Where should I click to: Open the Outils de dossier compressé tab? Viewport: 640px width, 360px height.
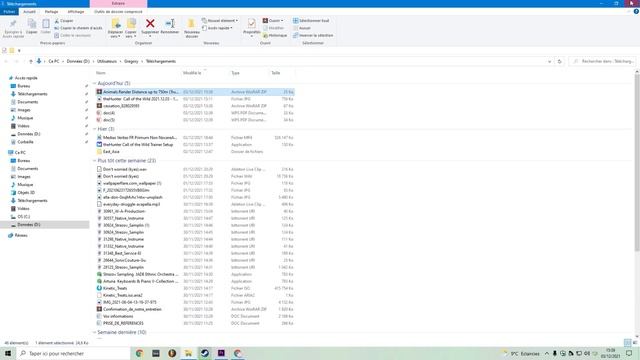pyautogui.click(x=118, y=12)
